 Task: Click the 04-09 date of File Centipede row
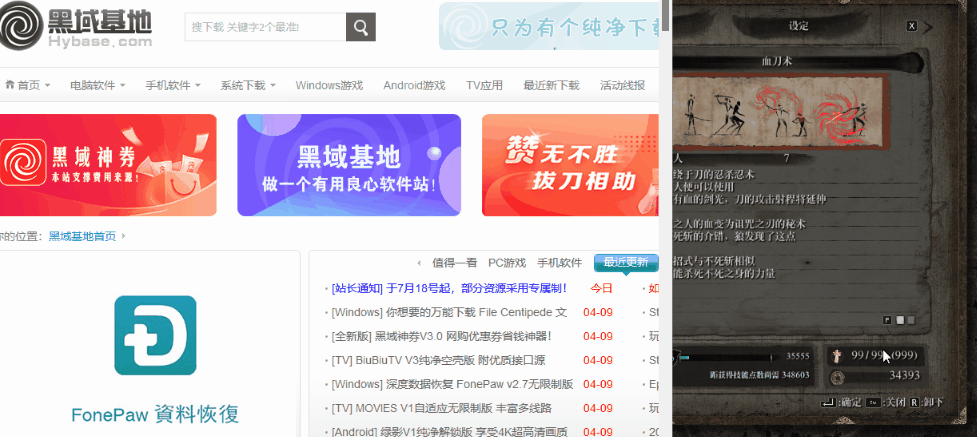(x=598, y=312)
